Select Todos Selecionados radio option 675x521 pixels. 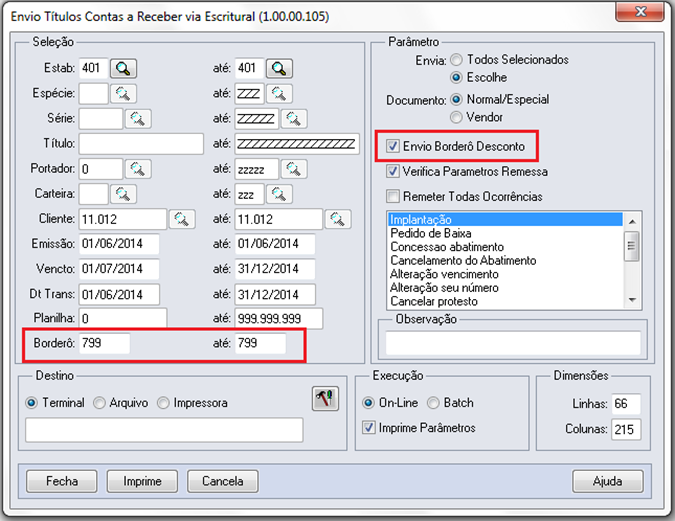457,59
